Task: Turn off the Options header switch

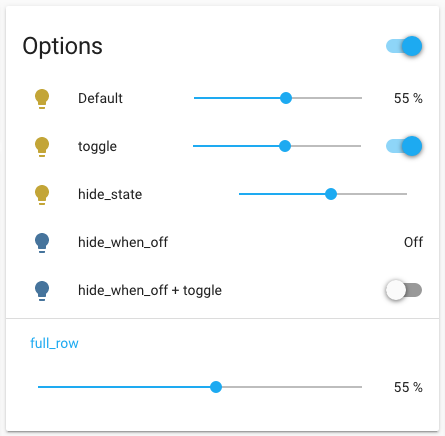Action: (x=404, y=46)
